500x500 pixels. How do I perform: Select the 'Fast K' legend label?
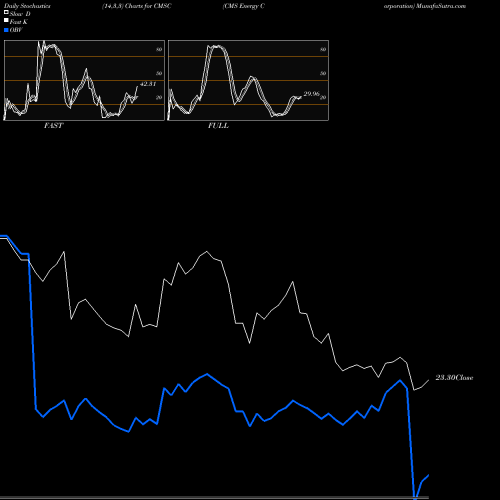[19, 22]
